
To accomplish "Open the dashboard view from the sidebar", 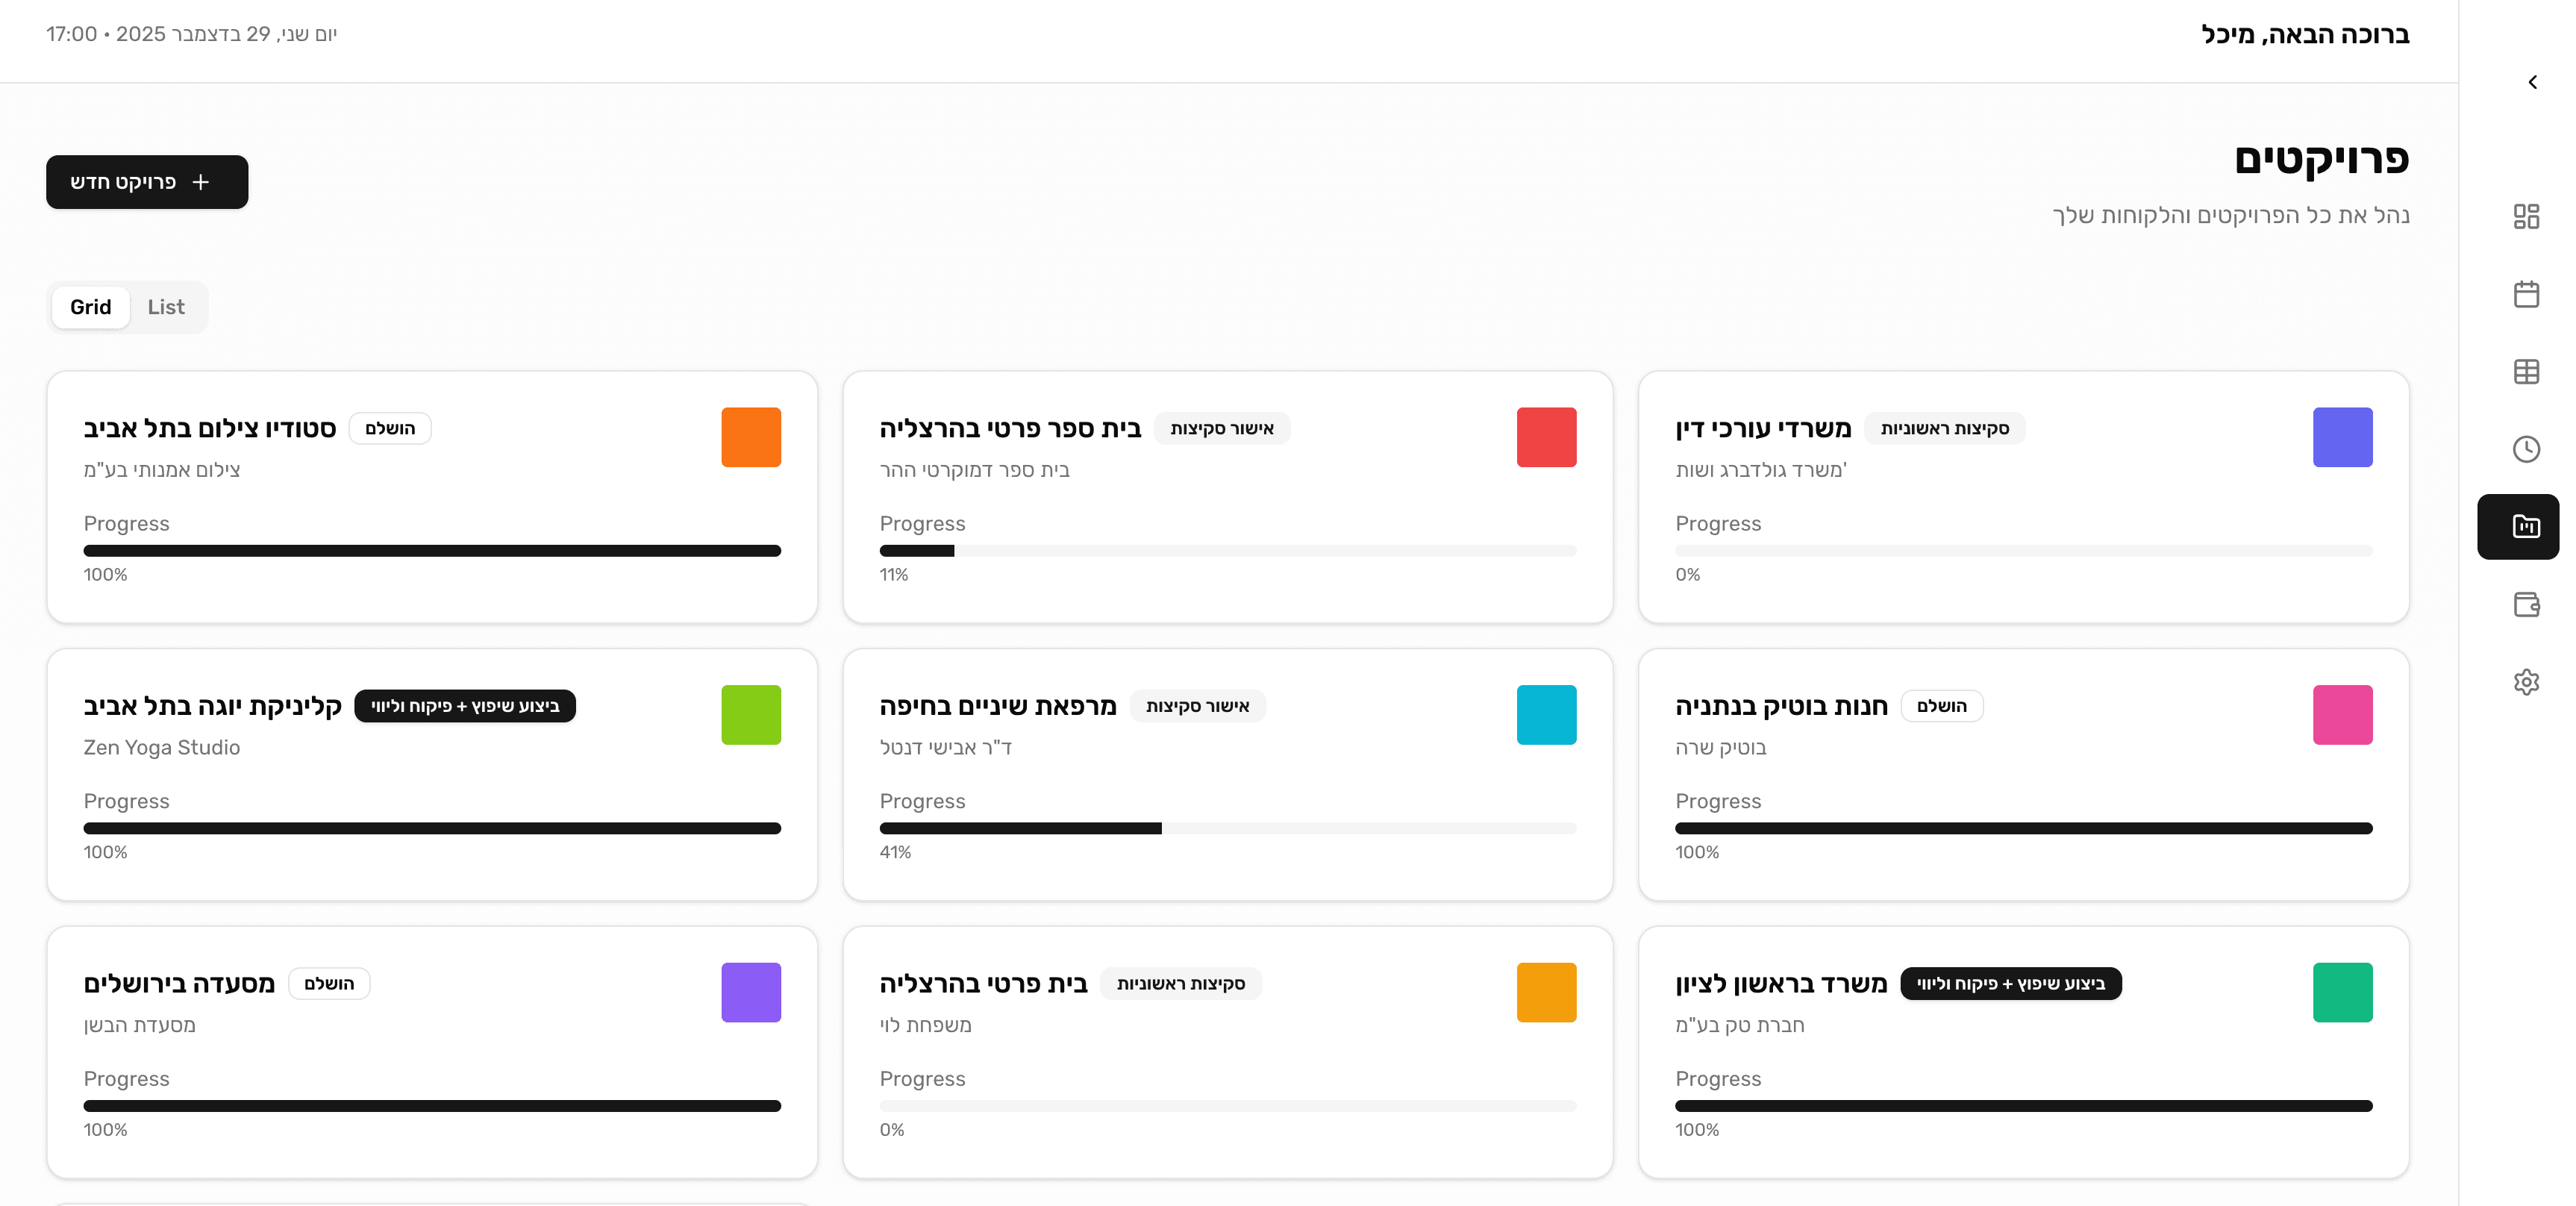I will tap(2528, 216).
